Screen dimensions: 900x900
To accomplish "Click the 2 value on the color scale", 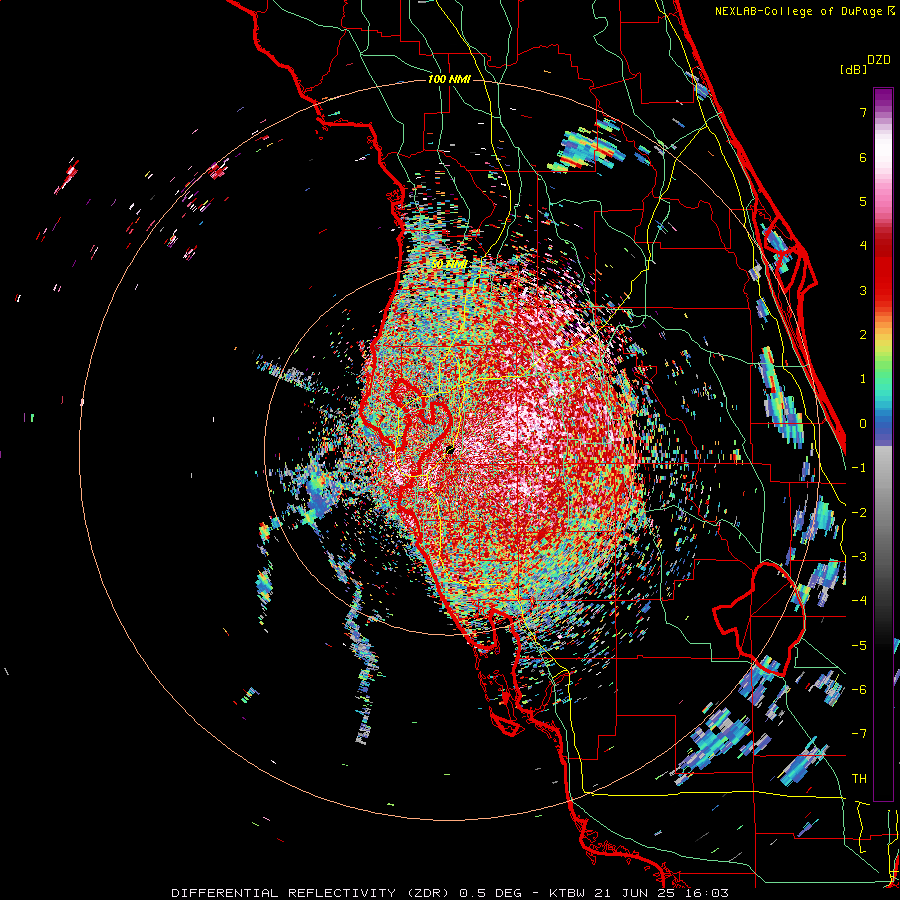I will [x=863, y=335].
